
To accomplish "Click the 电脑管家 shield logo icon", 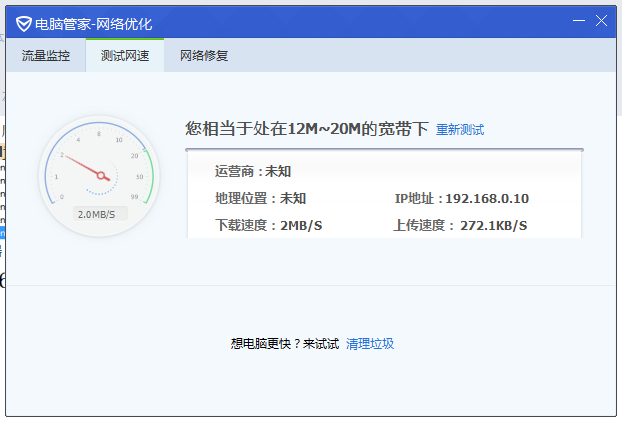I will (23, 24).
